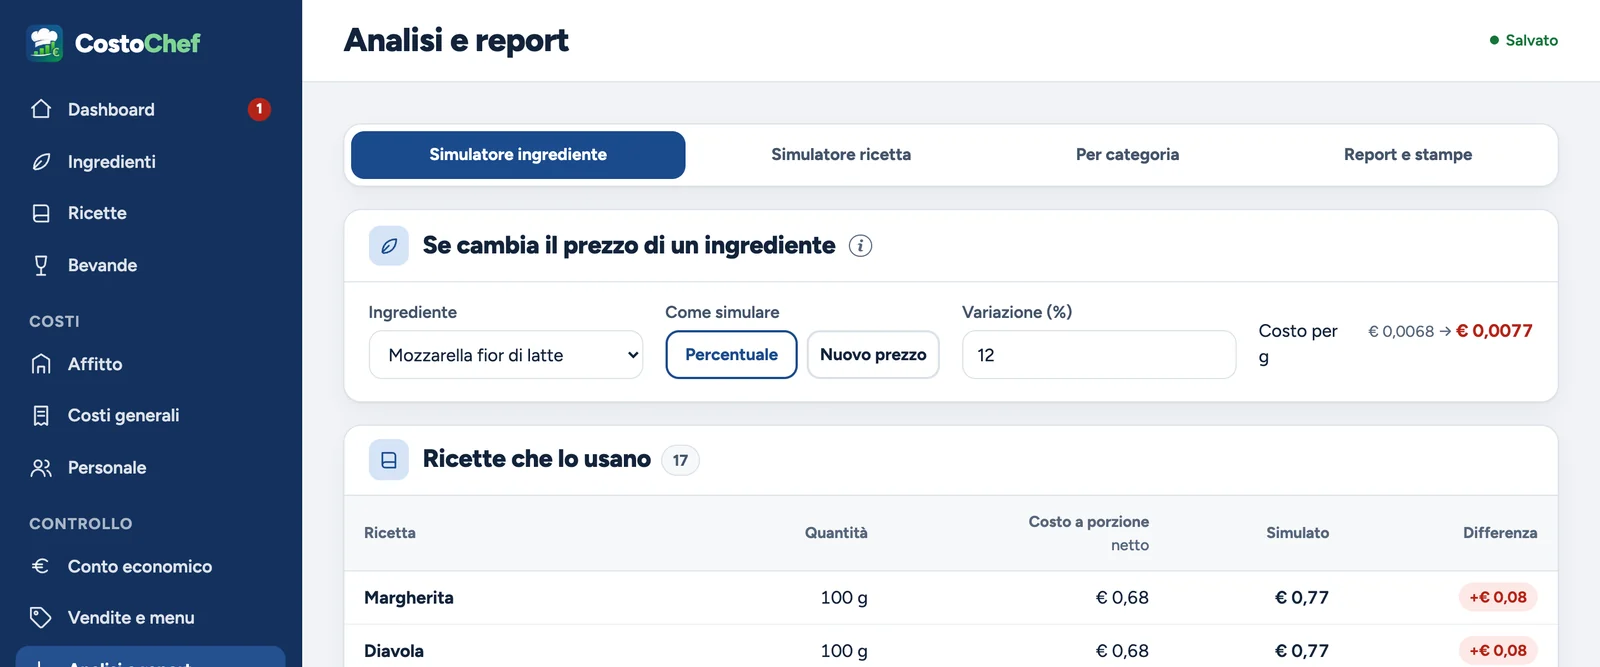
Task: Select Nuovo prezzo simulation mode
Action: (873, 355)
